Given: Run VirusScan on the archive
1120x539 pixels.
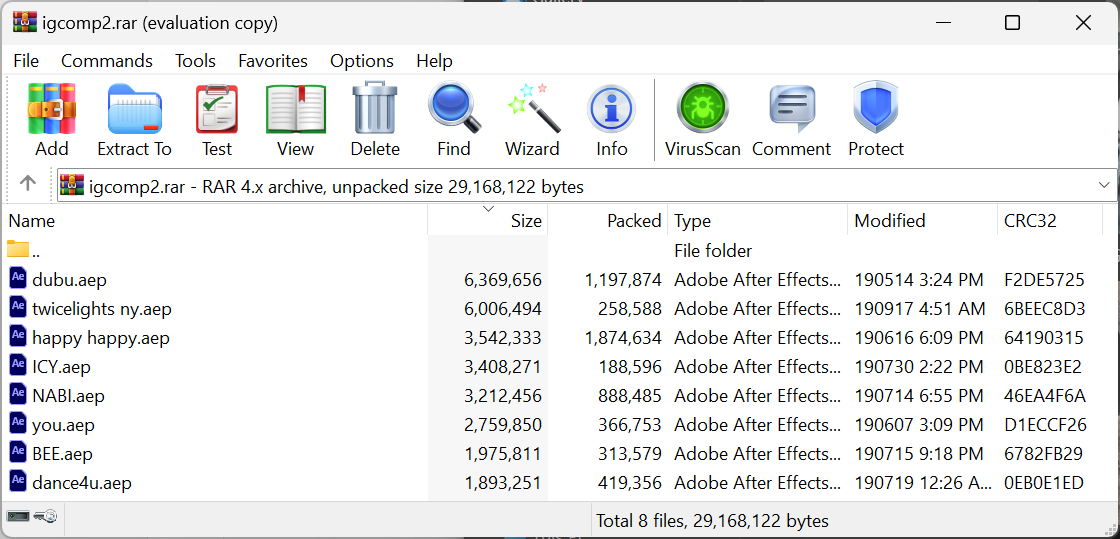Looking at the screenshot, I should point(702,108).
